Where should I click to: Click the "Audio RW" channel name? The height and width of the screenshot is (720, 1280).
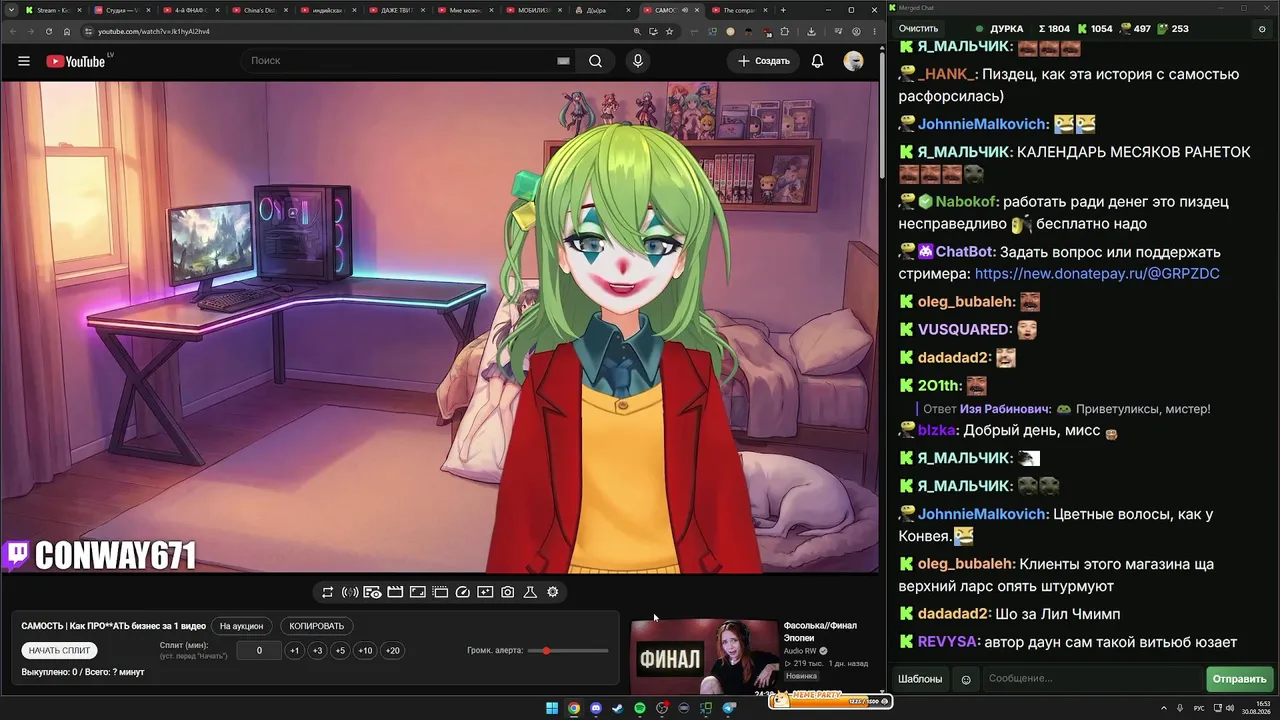(x=800, y=651)
